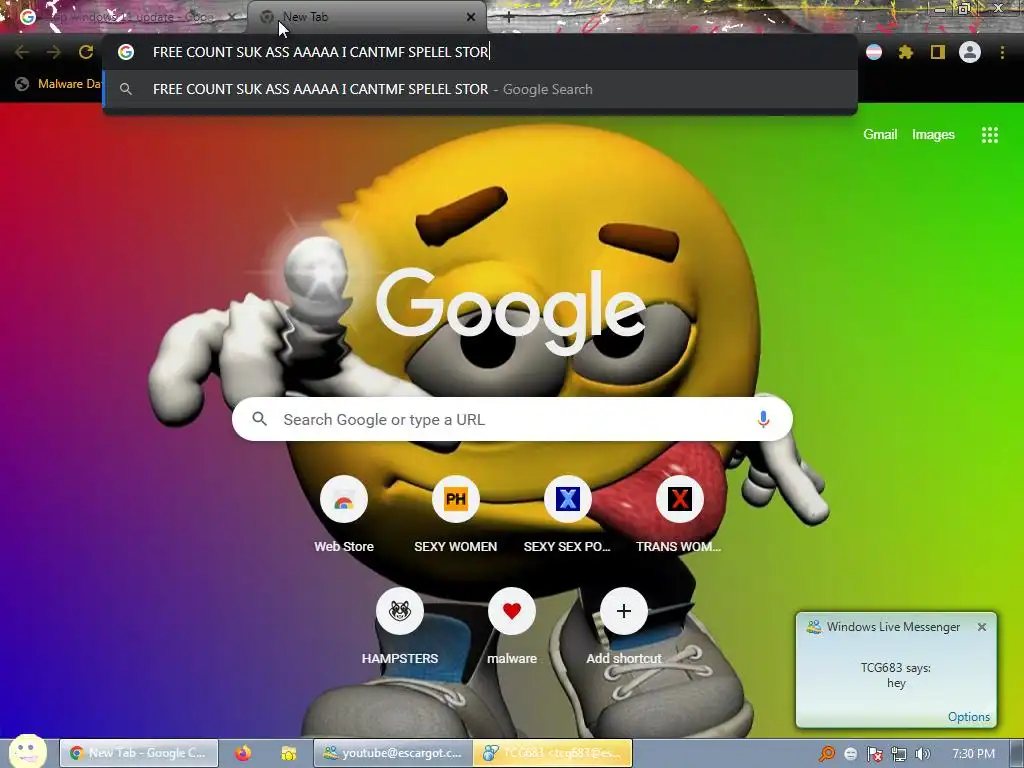
Task: Open the SEXY WOMEN shortcut tile
Action: tap(455, 516)
